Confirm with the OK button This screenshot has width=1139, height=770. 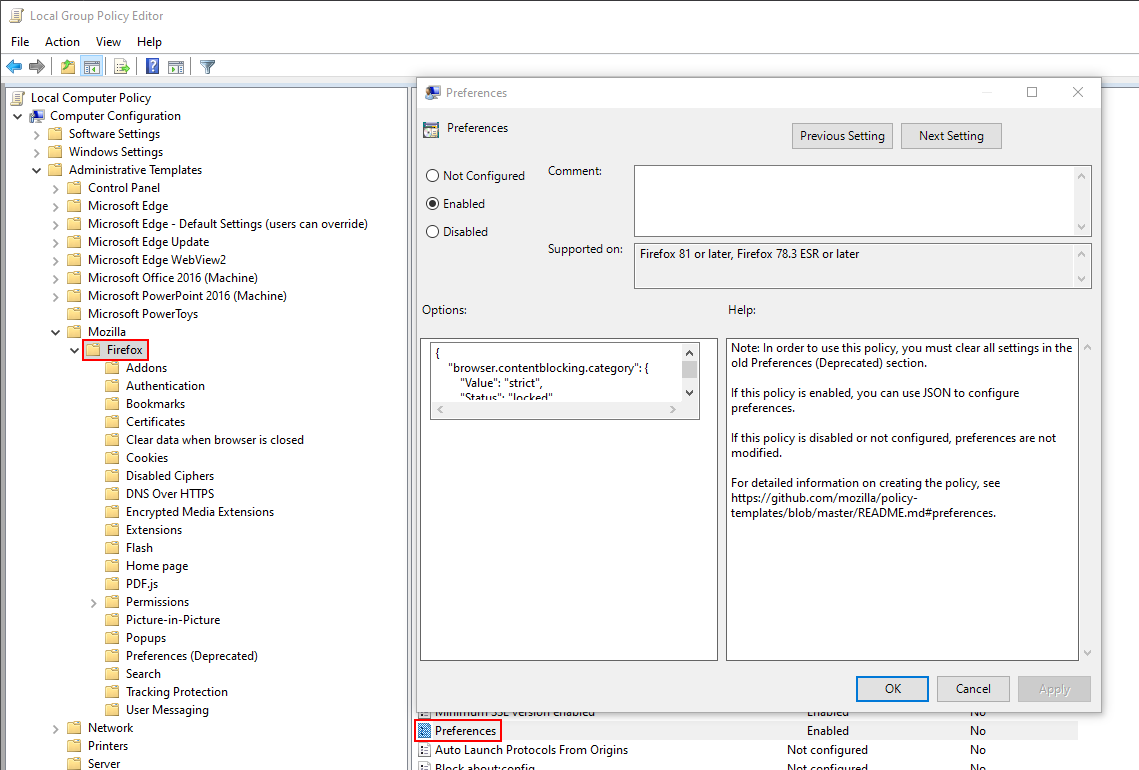point(892,689)
